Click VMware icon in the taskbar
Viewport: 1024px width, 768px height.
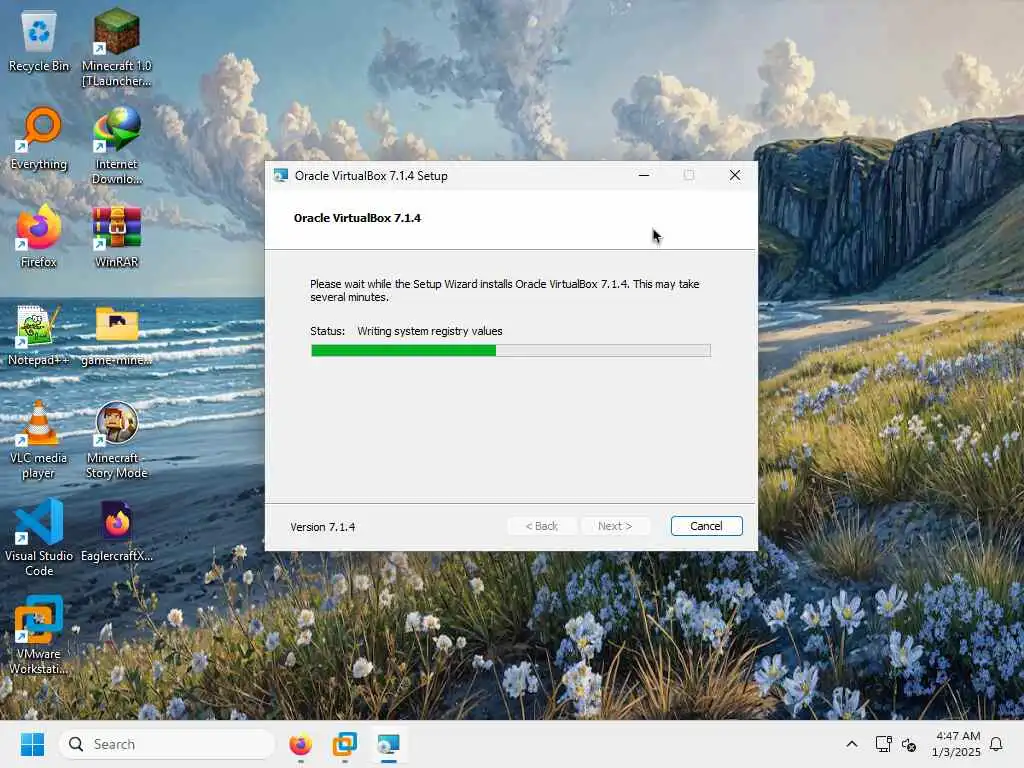[x=344, y=744]
